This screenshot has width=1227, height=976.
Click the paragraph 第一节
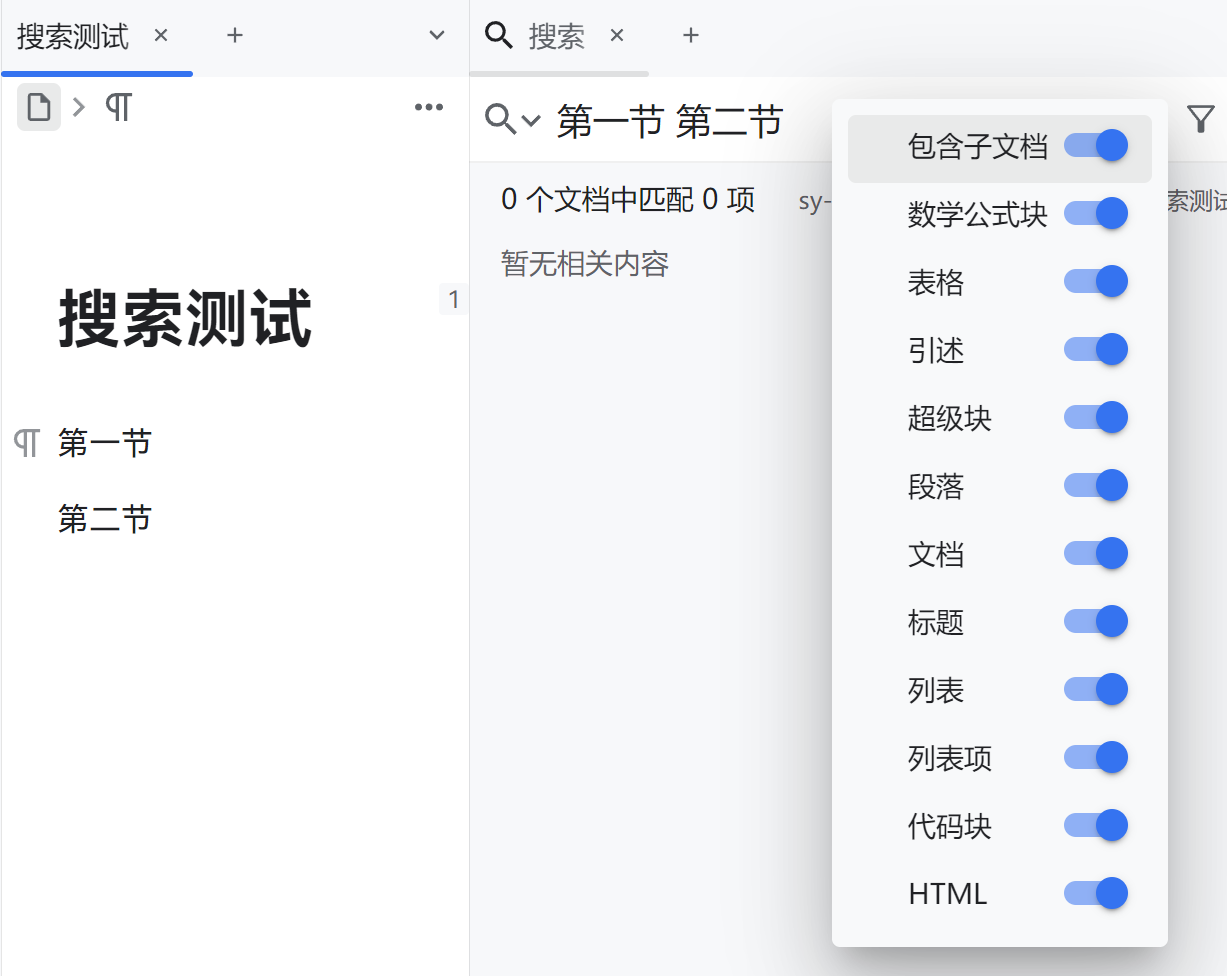pos(105,443)
